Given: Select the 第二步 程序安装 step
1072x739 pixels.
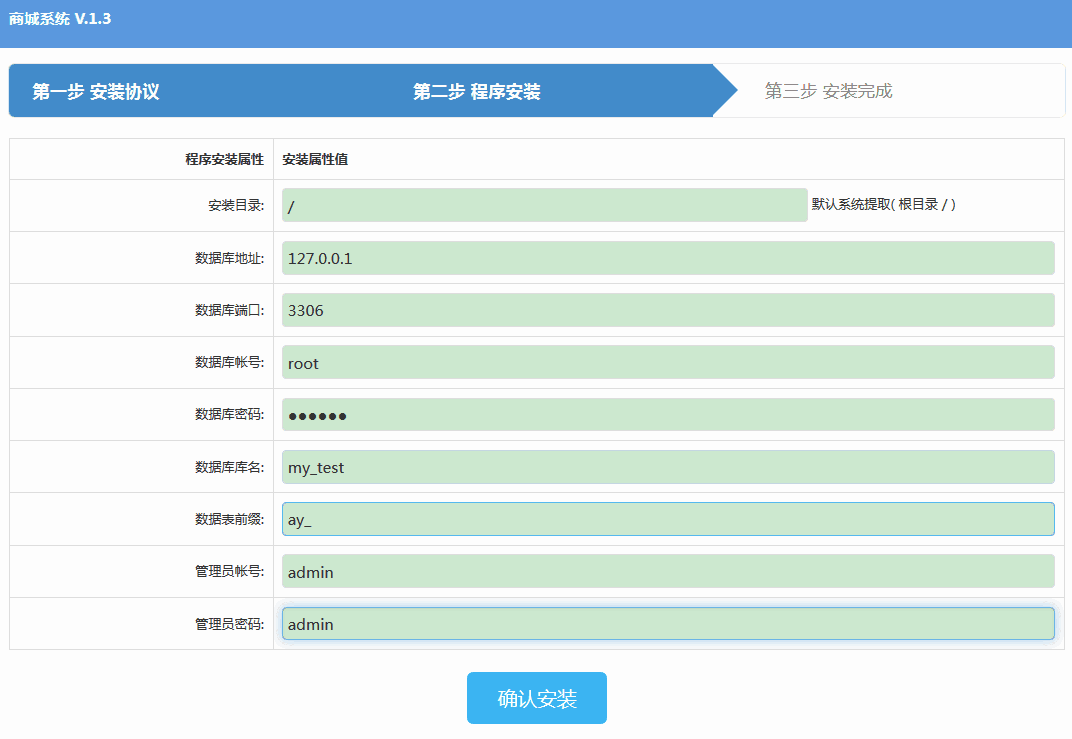Looking at the screenshot, I should (477, 92).
